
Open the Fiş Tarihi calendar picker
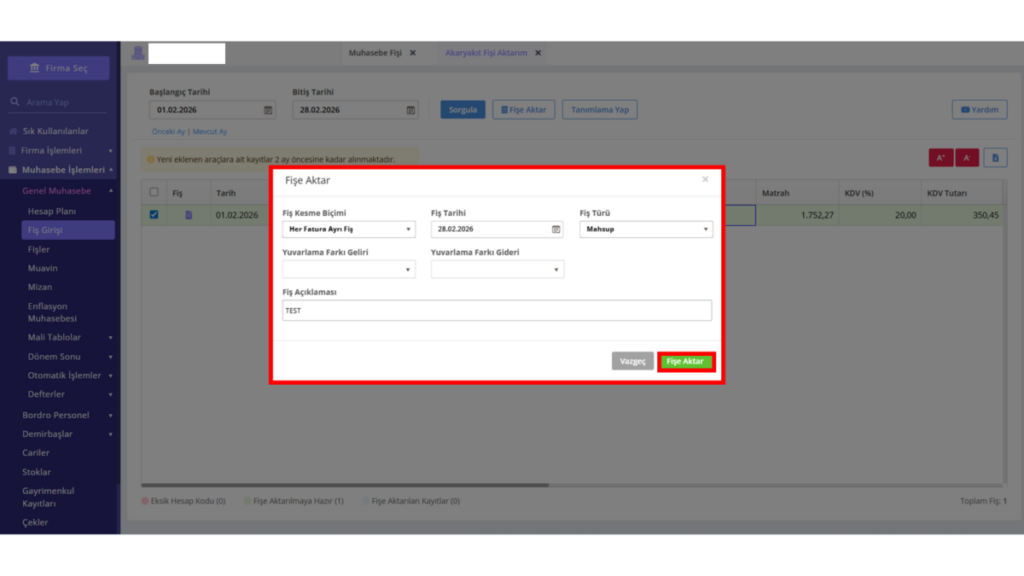556,229
